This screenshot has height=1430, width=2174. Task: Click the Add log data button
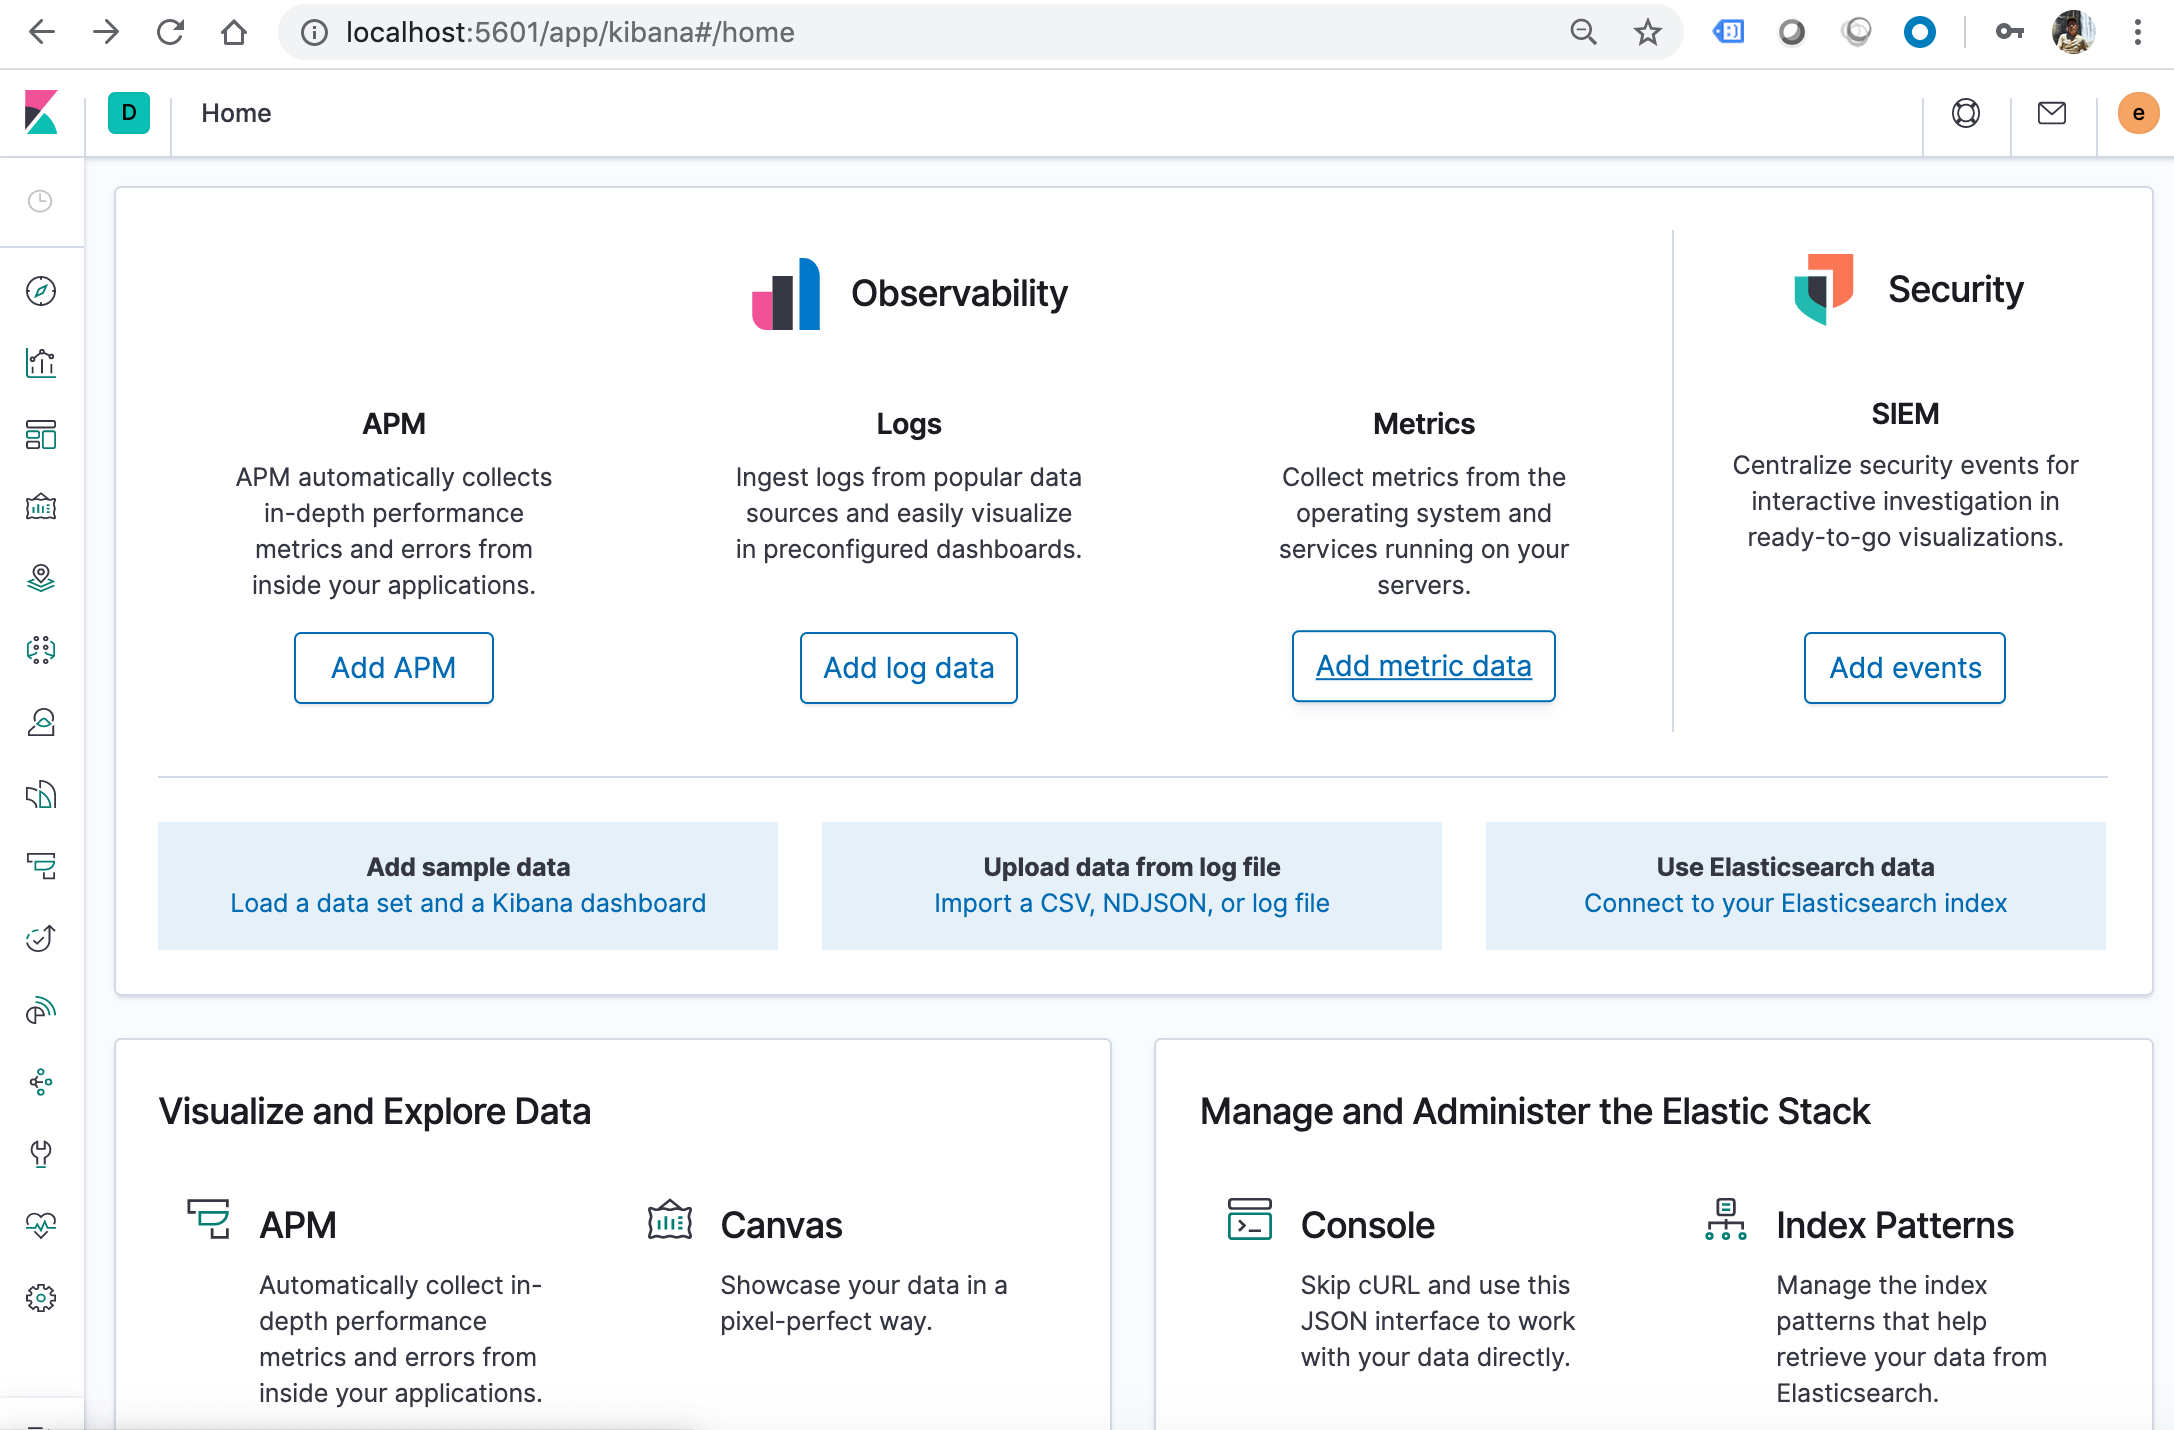[908, 668]
